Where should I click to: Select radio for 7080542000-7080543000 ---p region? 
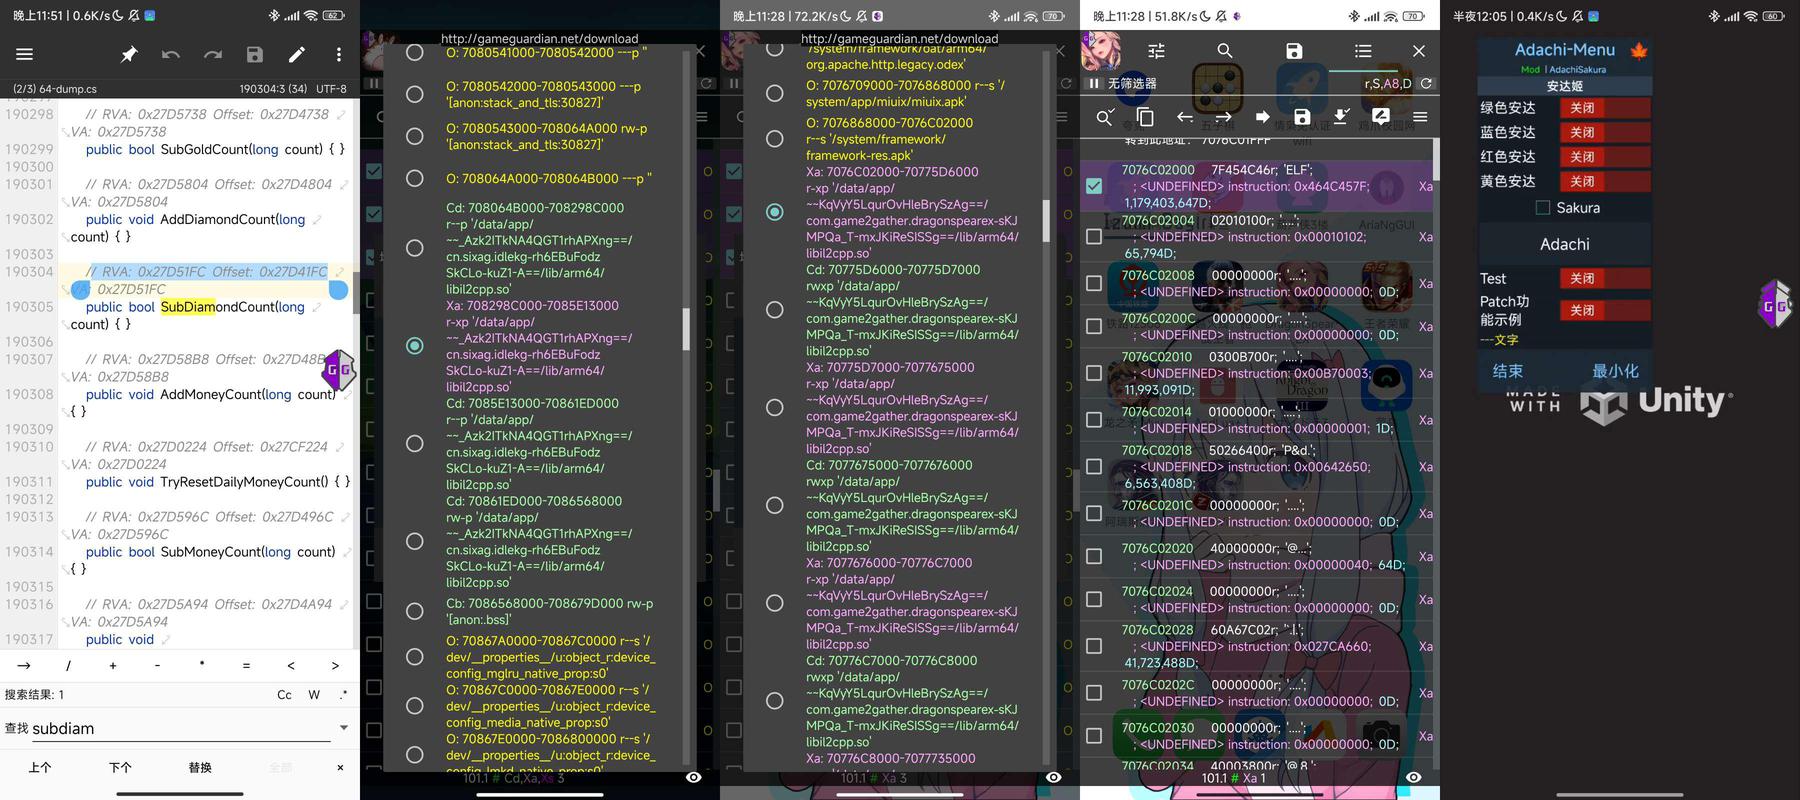(414, 94)
